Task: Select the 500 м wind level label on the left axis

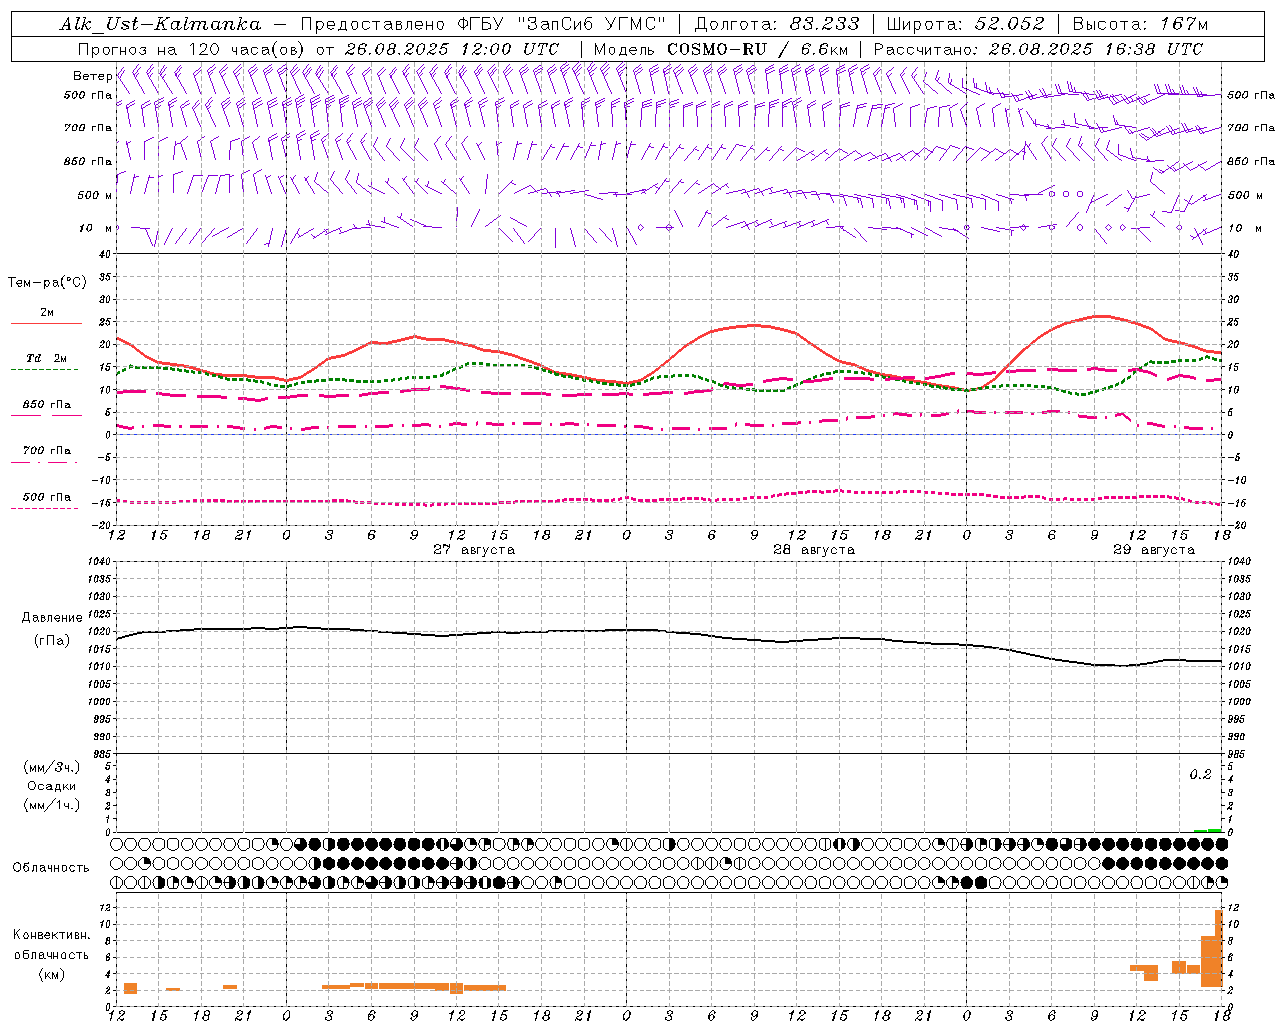Action: point(95,195)
